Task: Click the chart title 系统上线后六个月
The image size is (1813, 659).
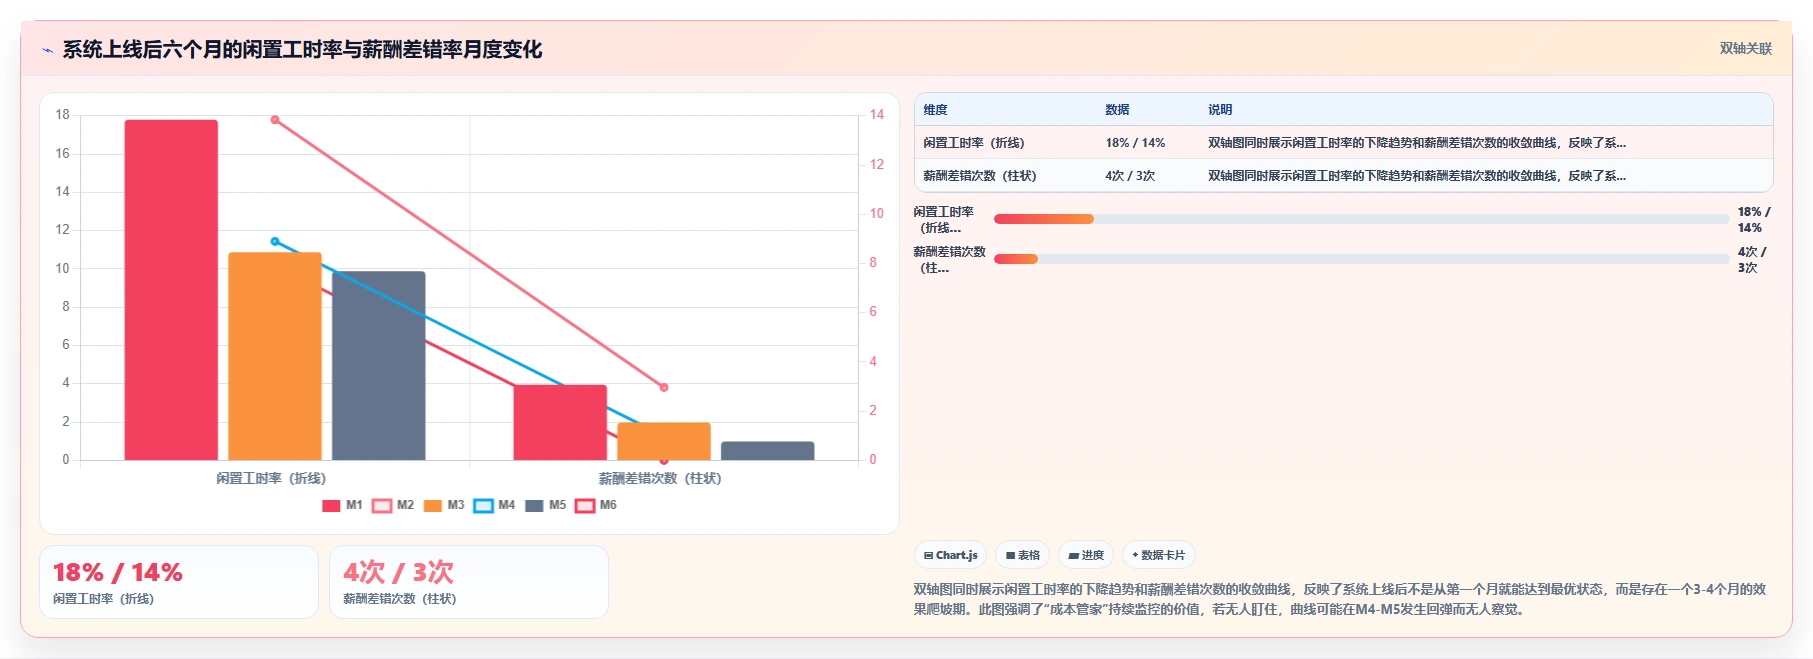Action: (x=302, y=49)
